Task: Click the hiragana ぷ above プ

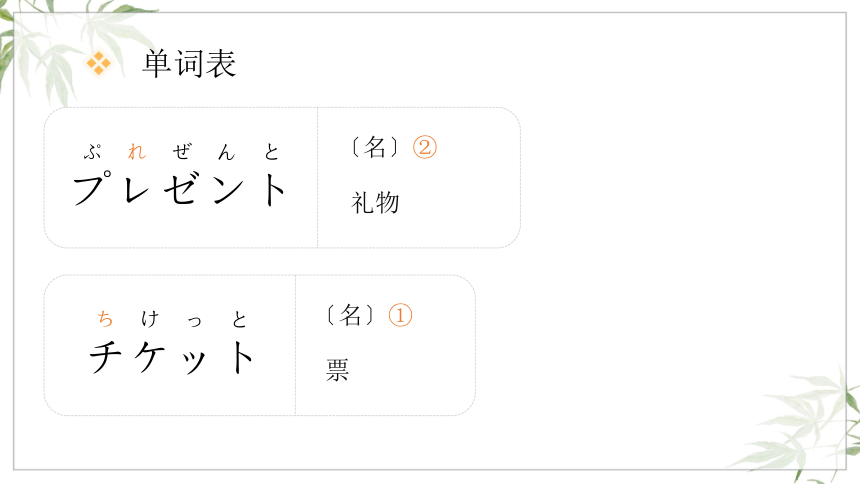Action: pos(92,151)
